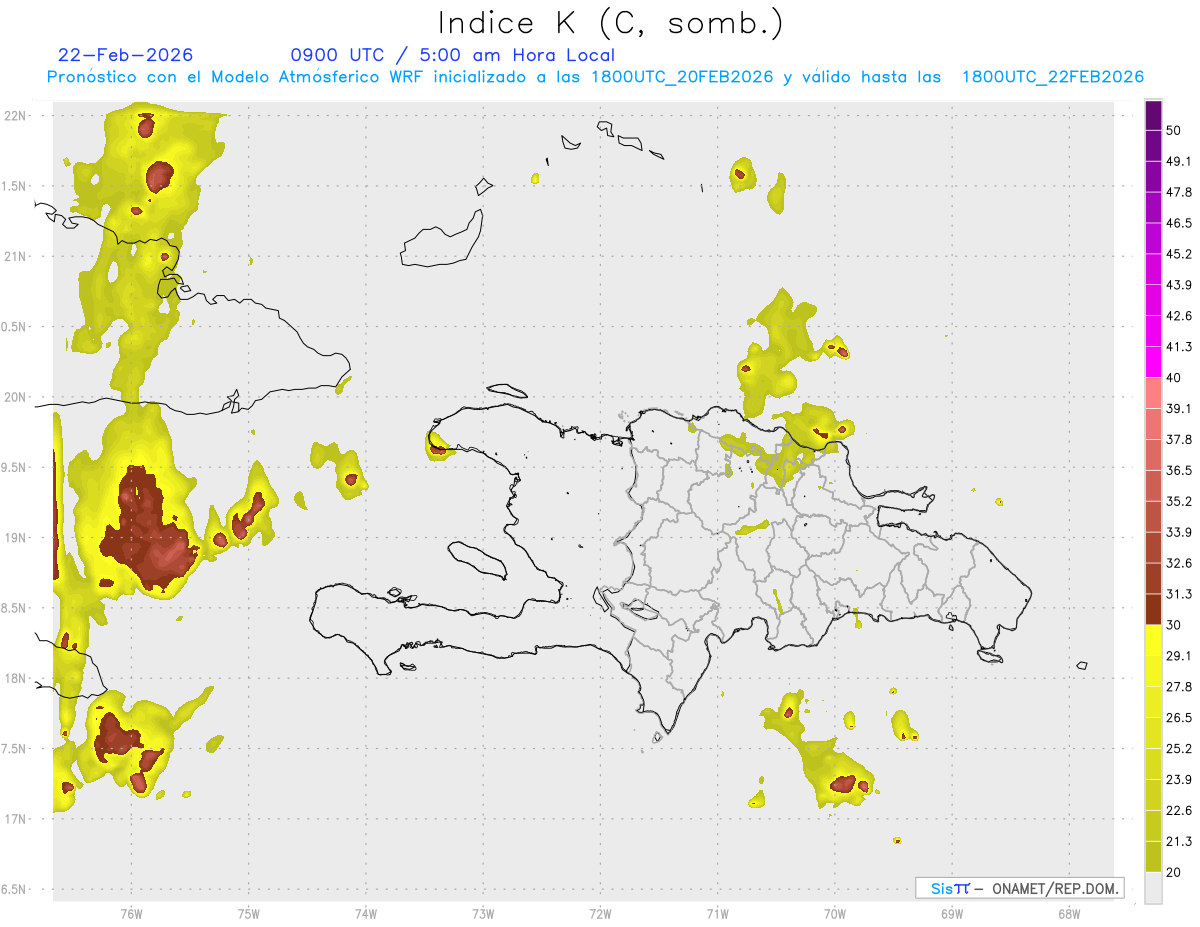Click the "46.5" color scale value
The height and width of the screenshot is (927, 1200).
(1179, 223)
